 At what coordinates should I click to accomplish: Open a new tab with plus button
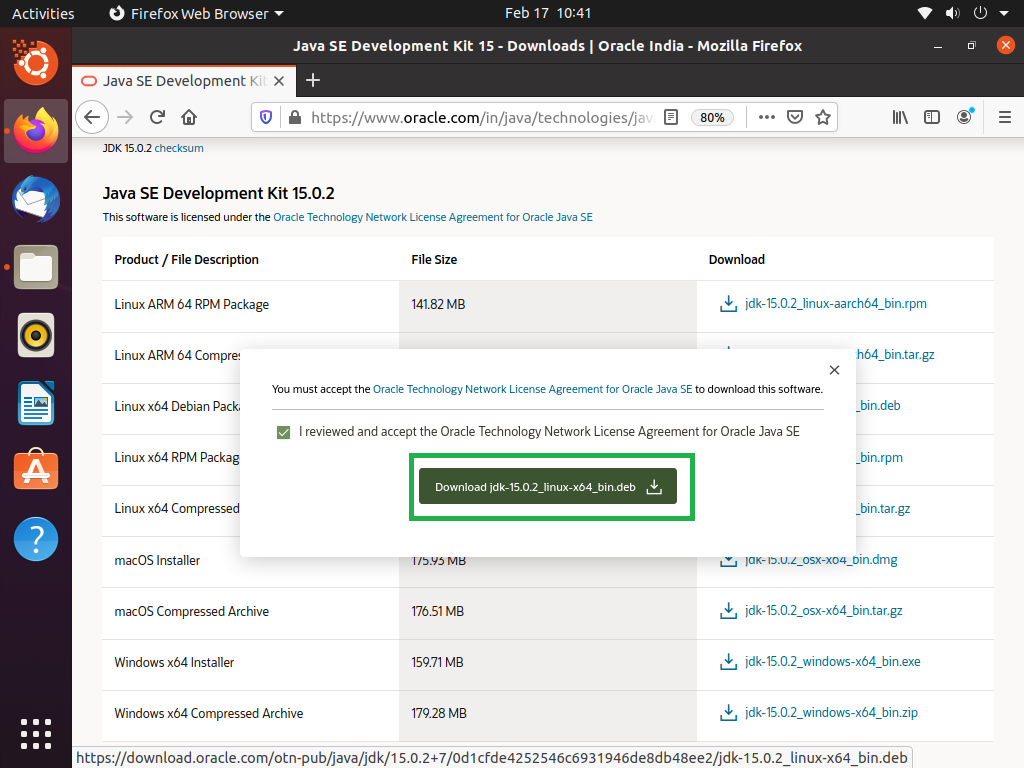pos(313,80)
